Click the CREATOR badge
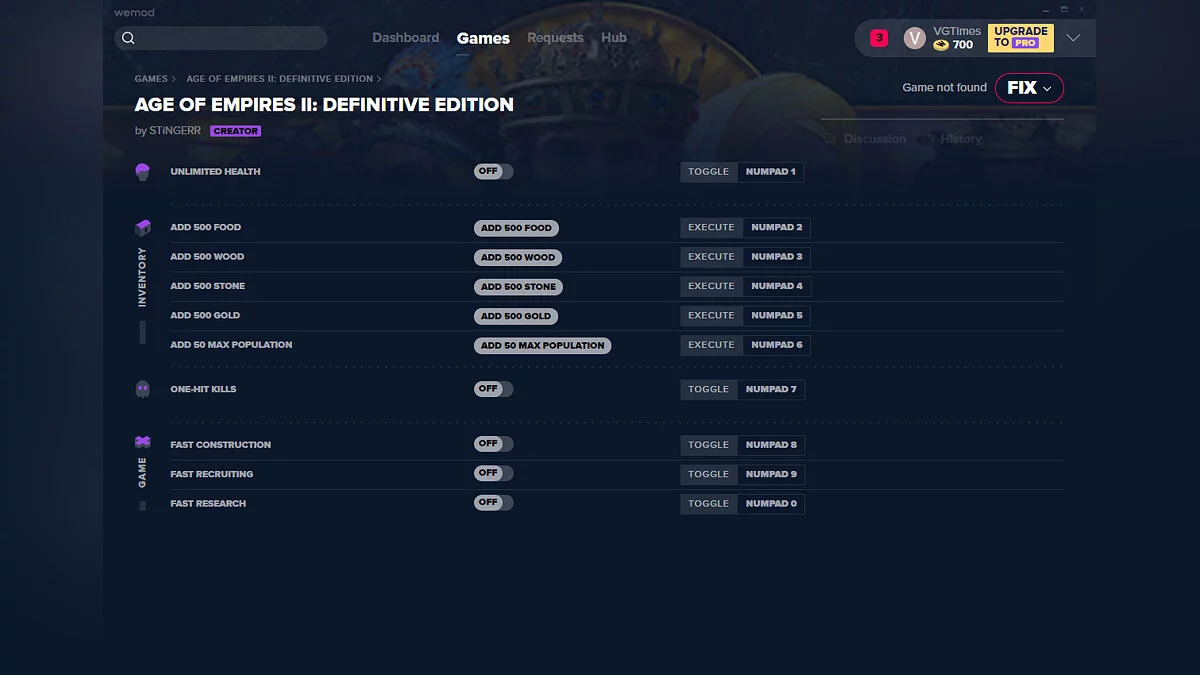Screen dimensions: 1200x675 236,131
